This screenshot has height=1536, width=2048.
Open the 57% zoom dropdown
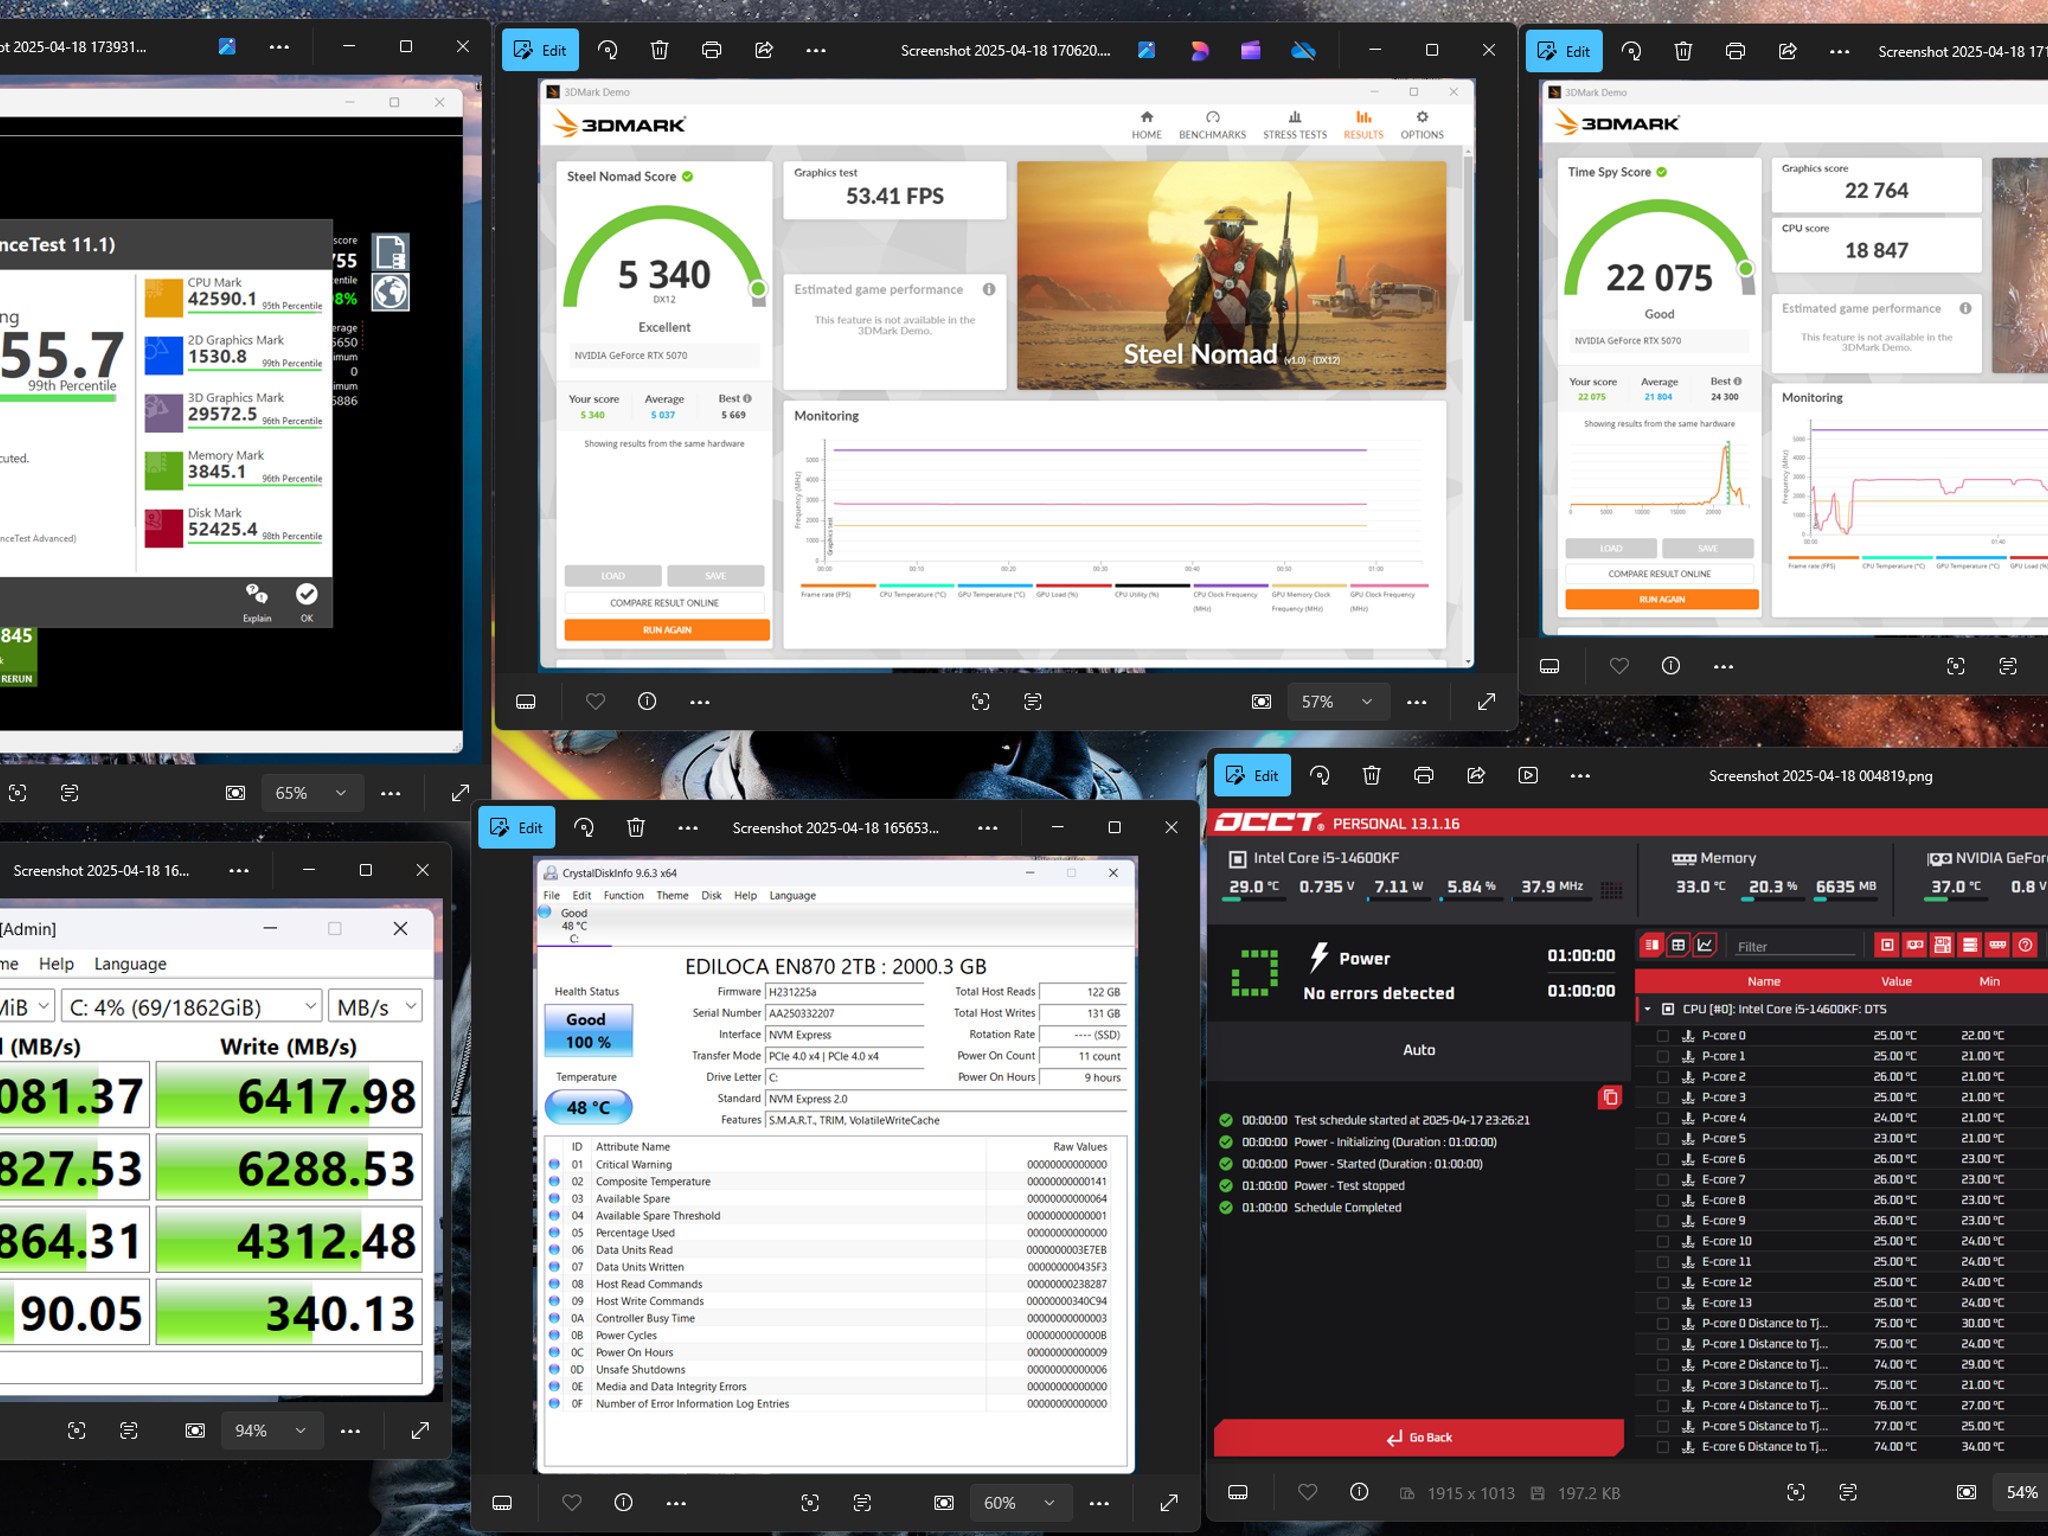tap(1337, 702)
